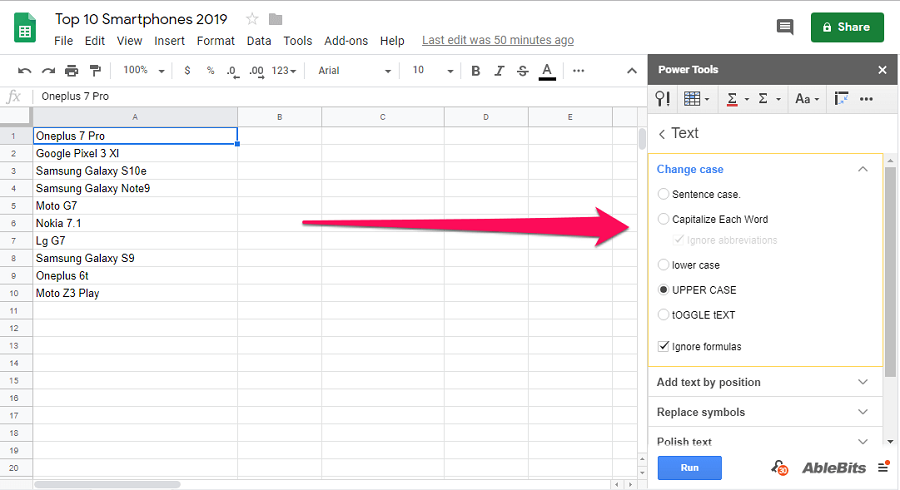The image size is (900, 490).
Task: Open font size 10 dropdown
Action: 433,71
